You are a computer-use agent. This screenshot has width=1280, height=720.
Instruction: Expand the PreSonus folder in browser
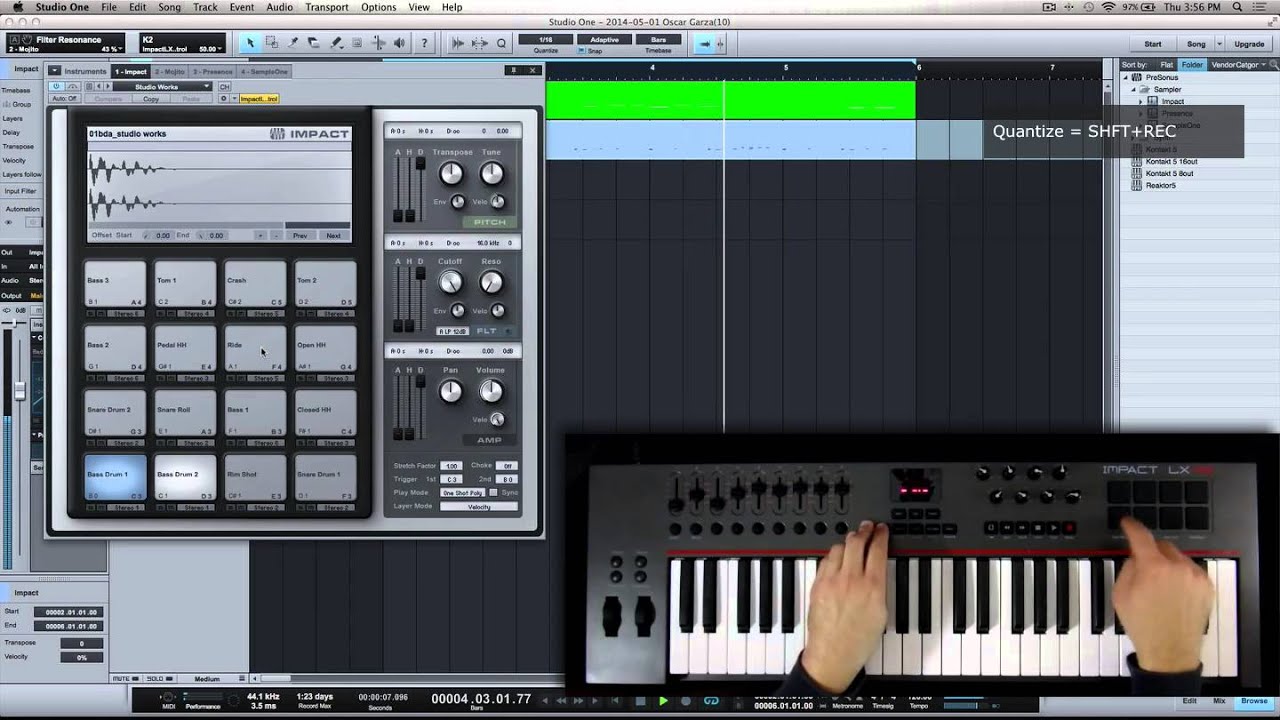click(x=1127, y=78)
